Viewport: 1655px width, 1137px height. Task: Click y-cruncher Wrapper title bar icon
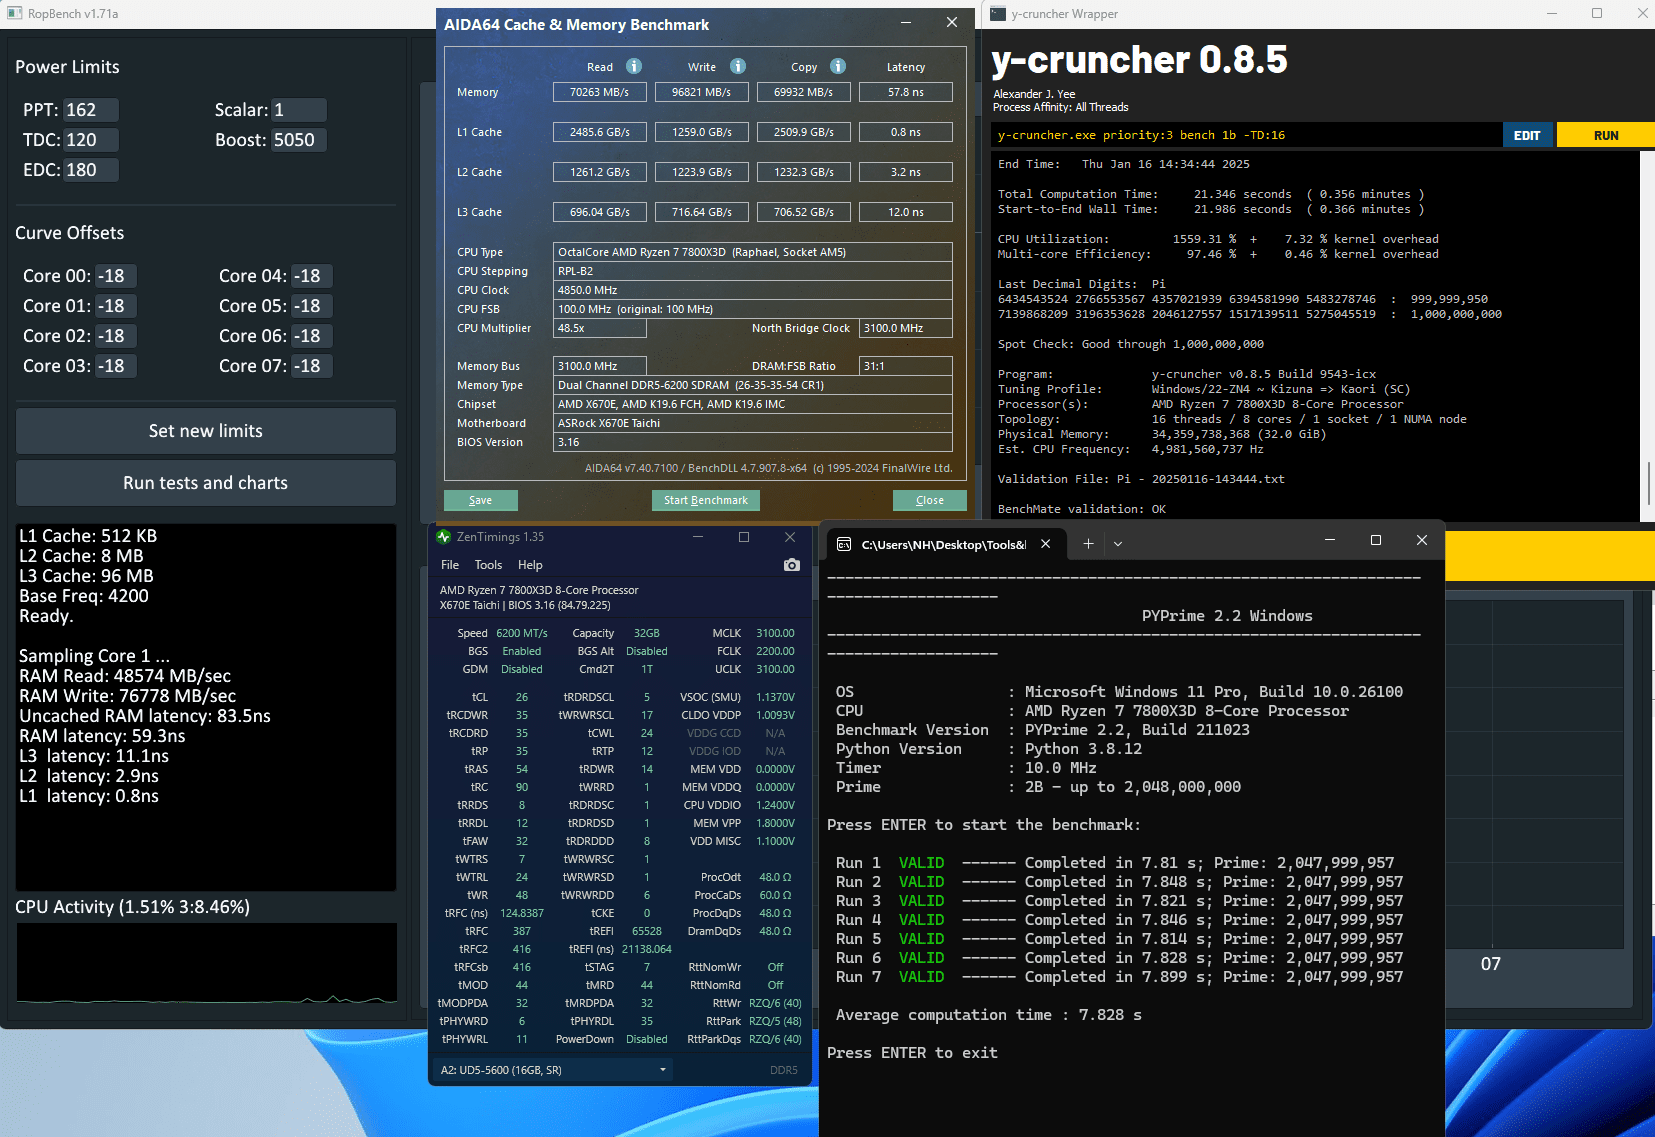998,14
